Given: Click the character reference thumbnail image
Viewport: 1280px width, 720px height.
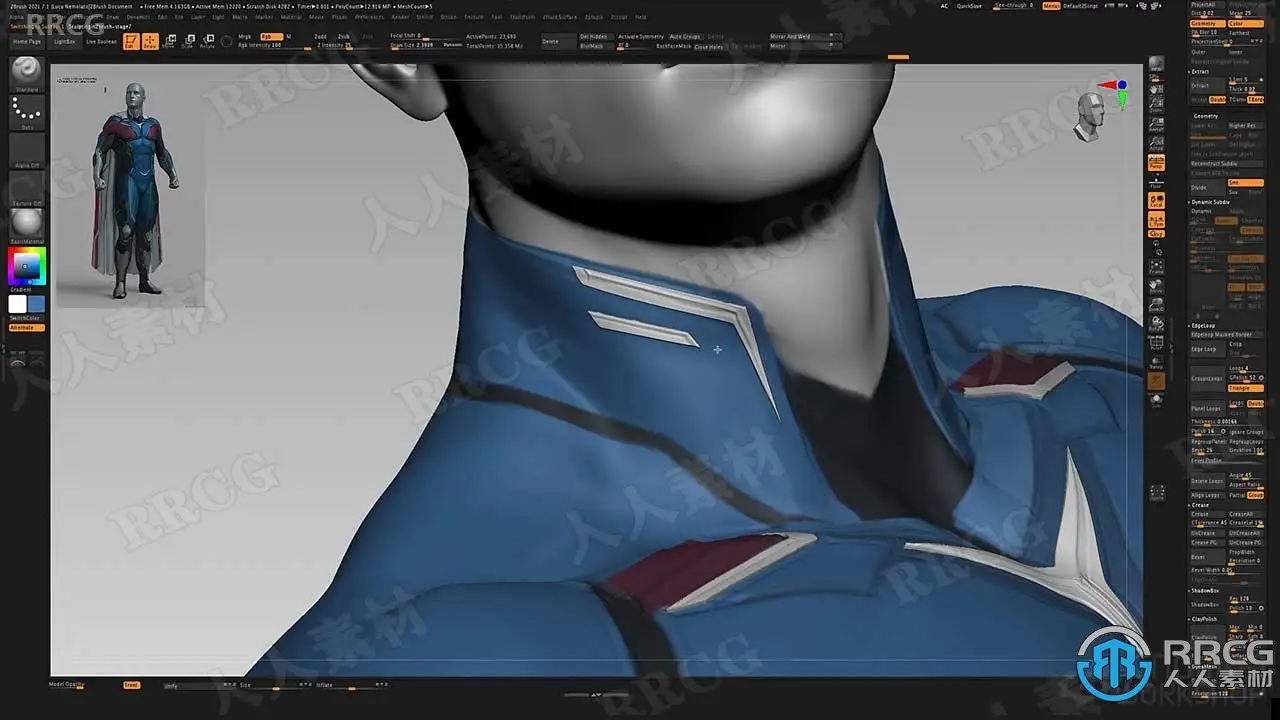Looking at the screenshot, I should click(130, 190).
